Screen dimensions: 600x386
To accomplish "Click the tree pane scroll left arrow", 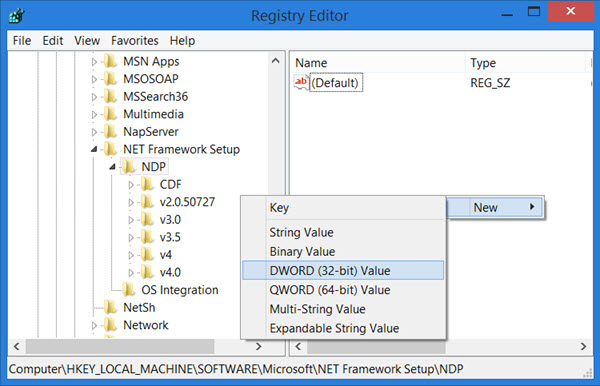I will pos(16,347).
